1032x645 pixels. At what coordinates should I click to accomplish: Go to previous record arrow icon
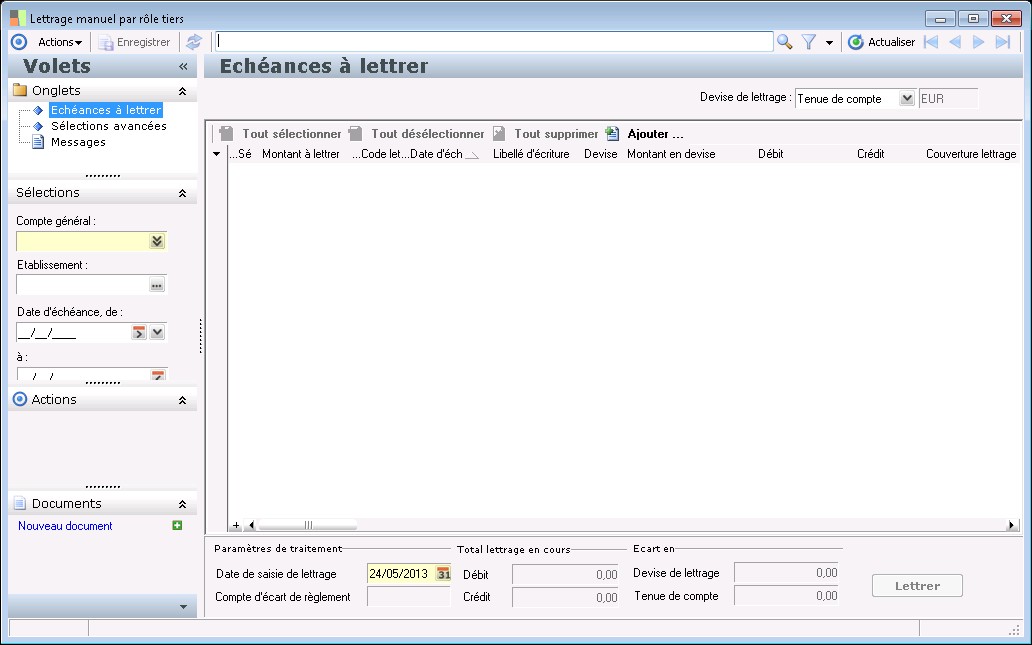click(x=955, y=42)
